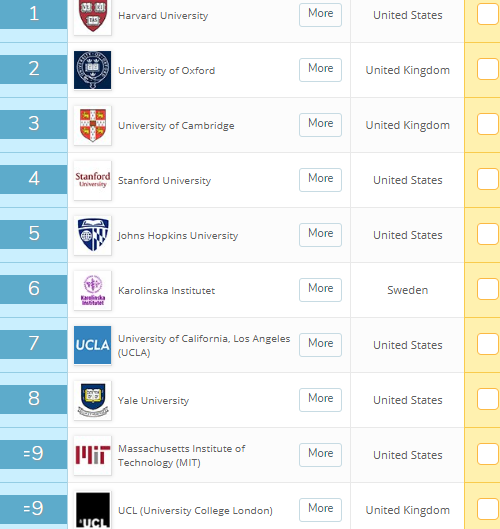Expand More details for Stanford University
The width and height of the screenshot is (500, 529).
coord(321,179)
